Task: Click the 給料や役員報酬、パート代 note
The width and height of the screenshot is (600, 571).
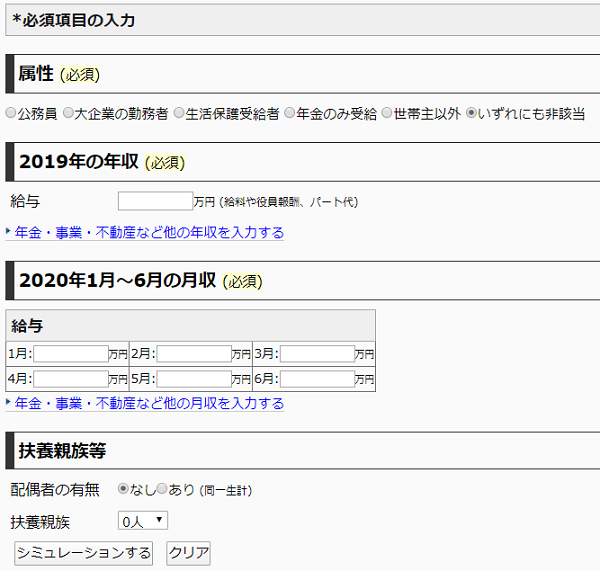Action: [290, 202]
